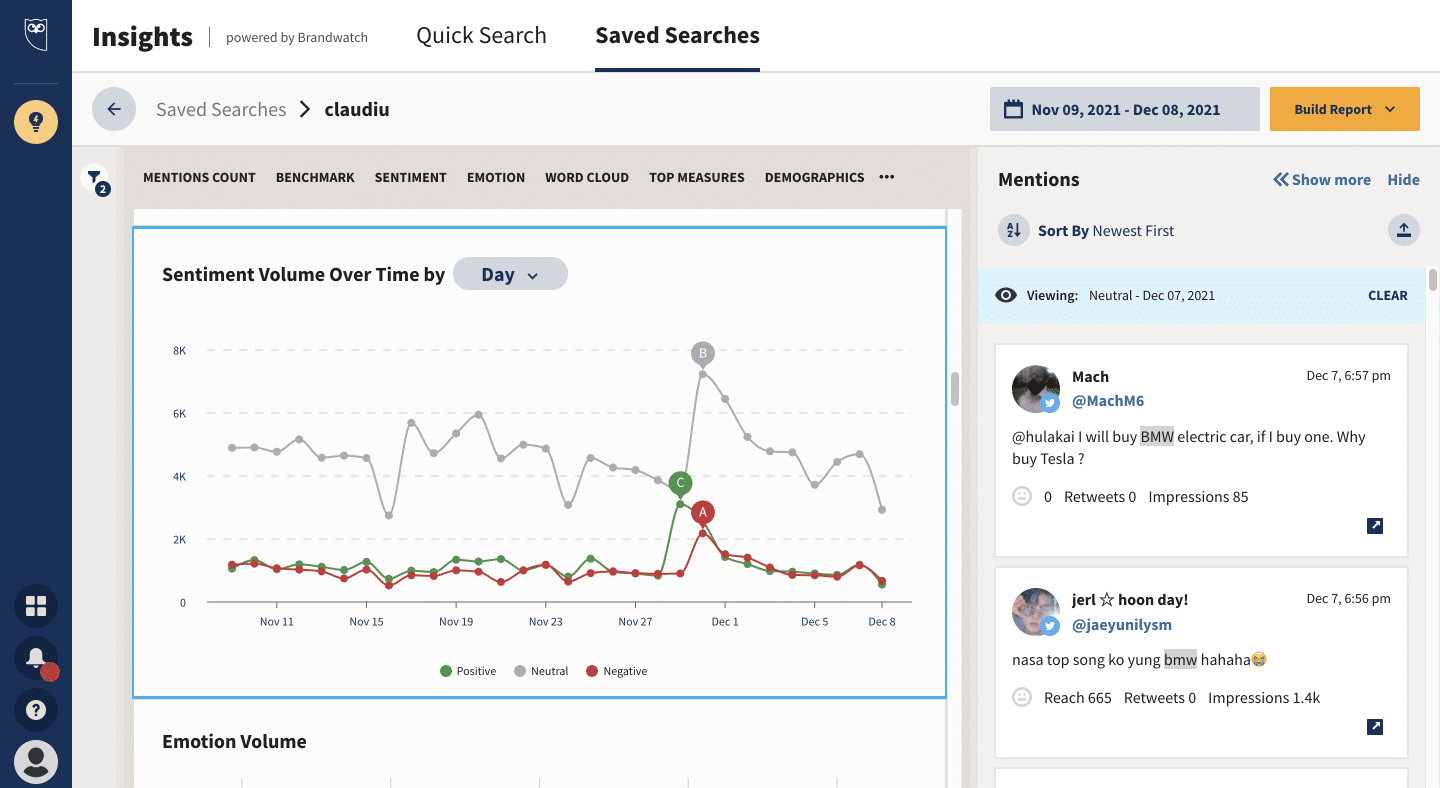Toggle Negative series in chart legend
1440x788 pixels.
(x=616, y=671)
